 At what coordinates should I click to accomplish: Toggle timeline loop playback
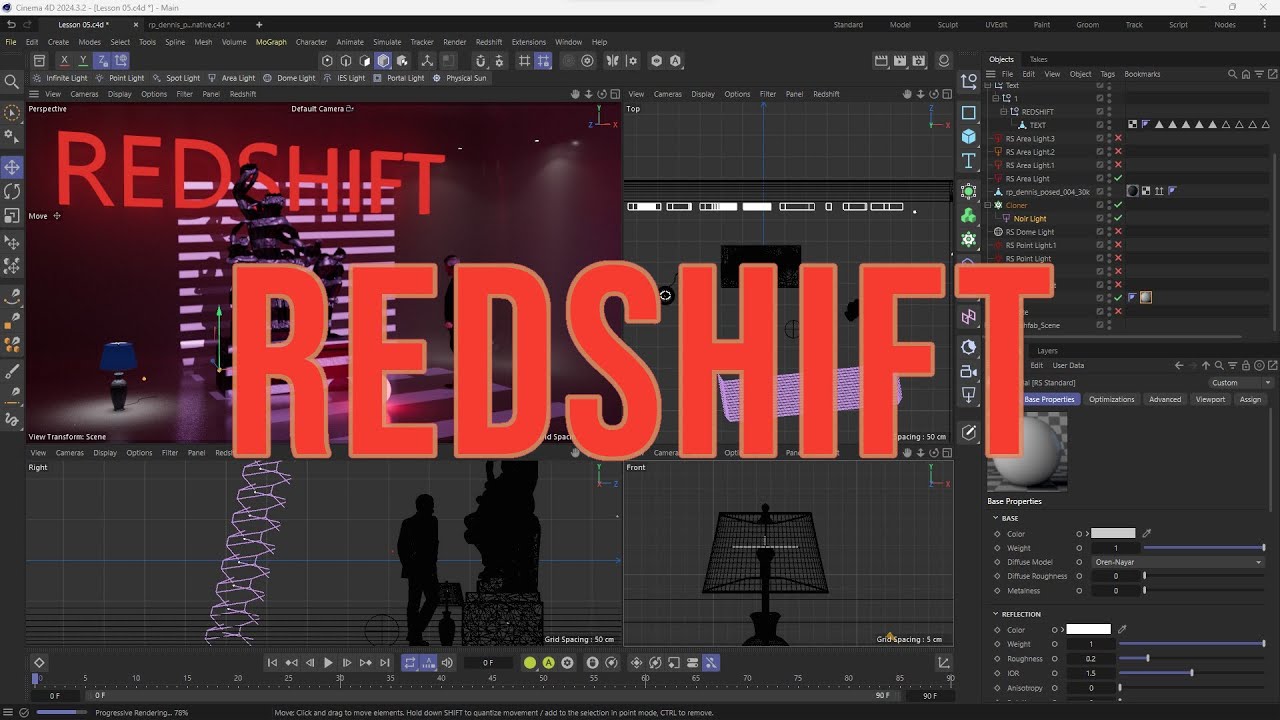(409, 662)
